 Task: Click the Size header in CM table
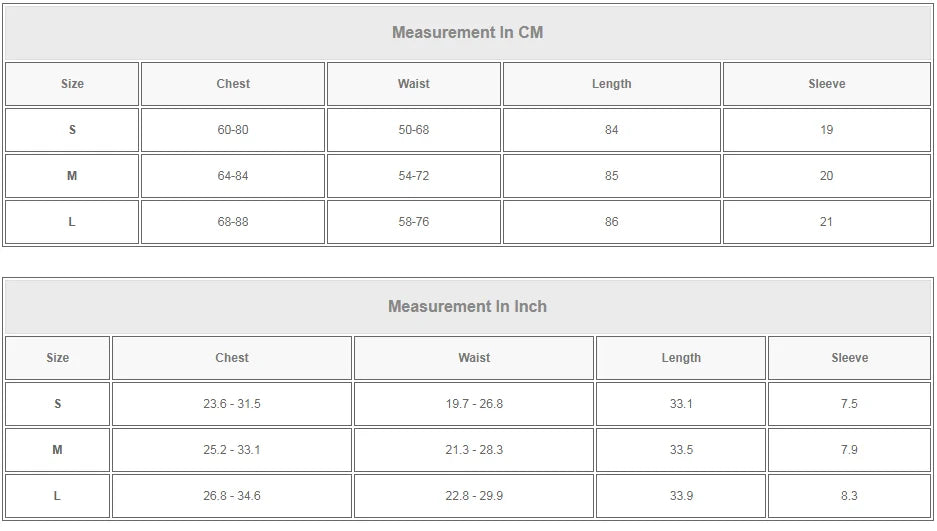coord(72,84)
